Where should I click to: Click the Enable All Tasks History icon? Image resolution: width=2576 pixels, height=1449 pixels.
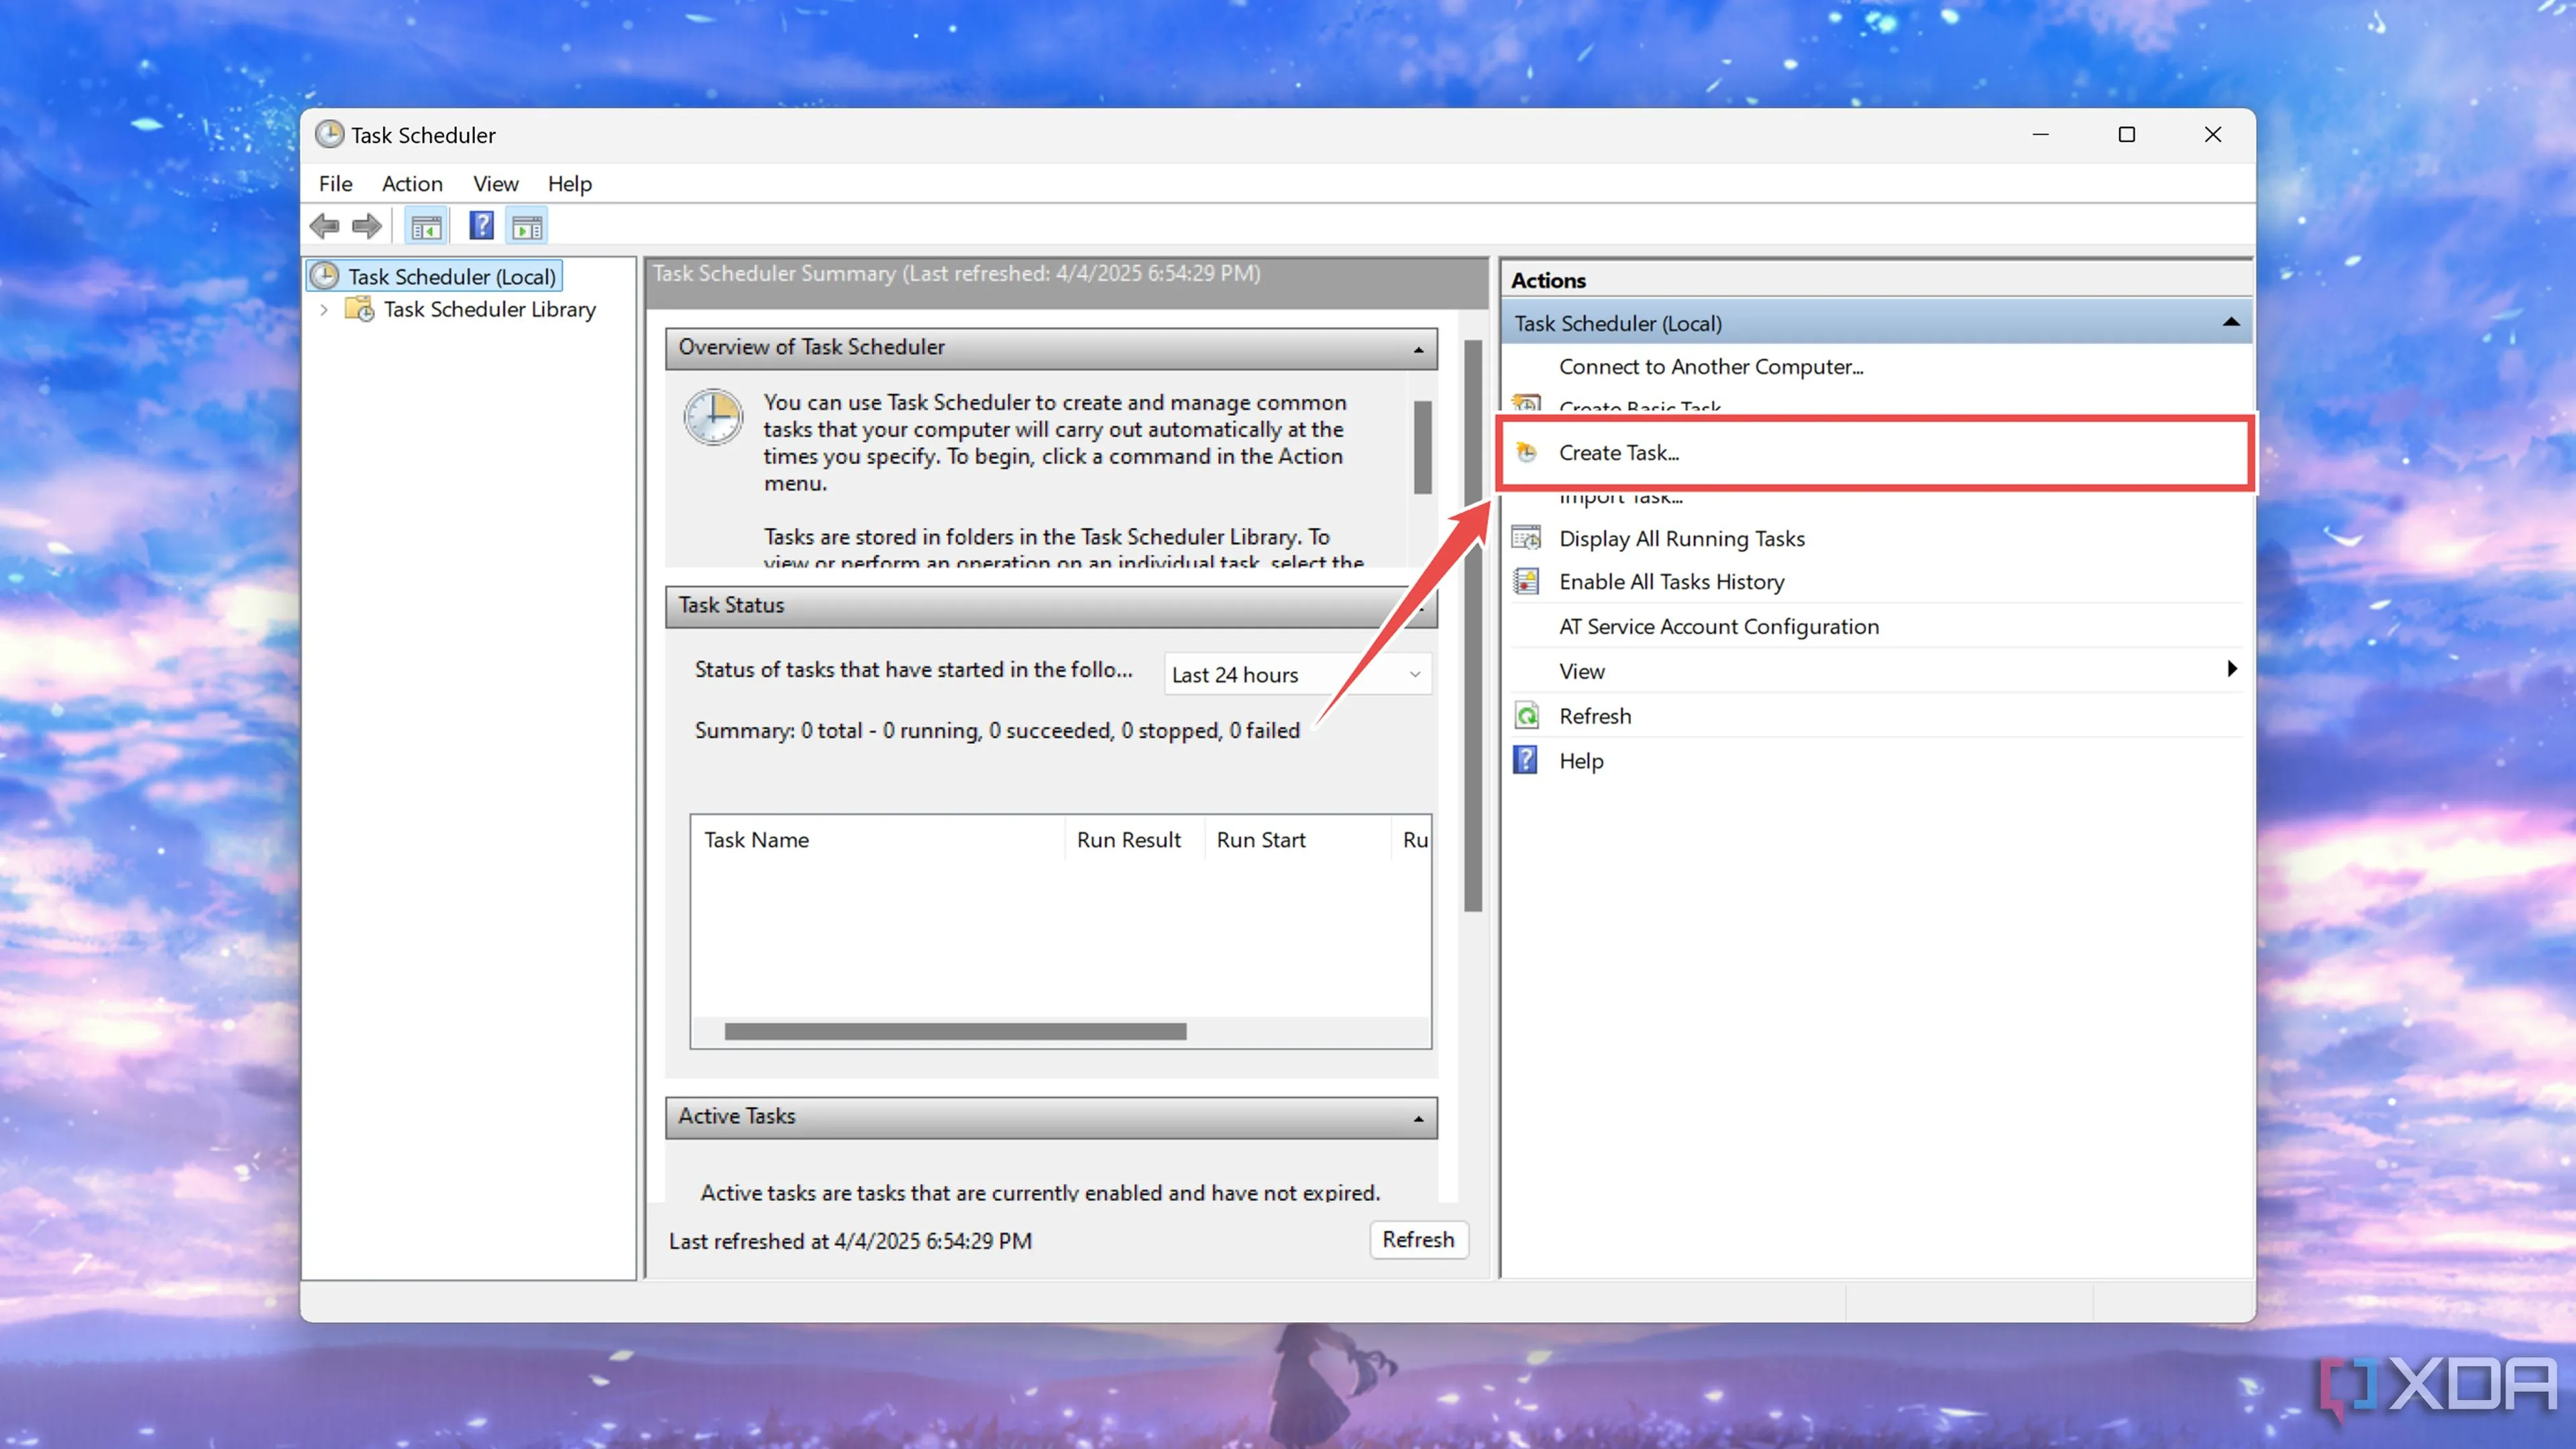1526,581
